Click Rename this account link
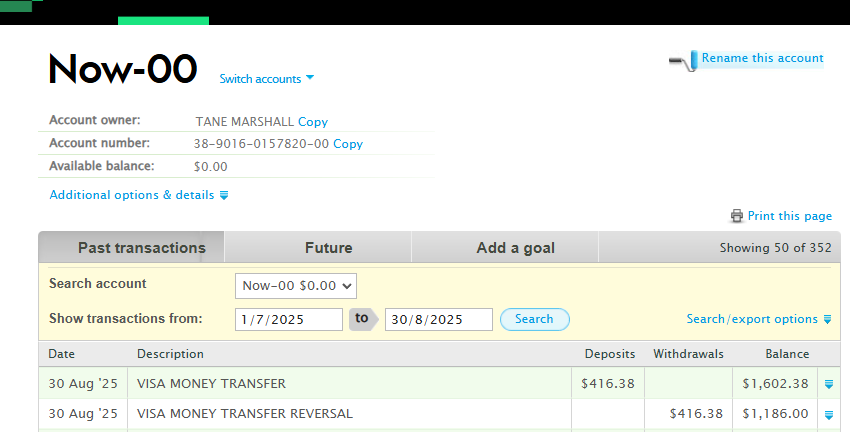Screen dimensions: 850x432 coord(762,58)
